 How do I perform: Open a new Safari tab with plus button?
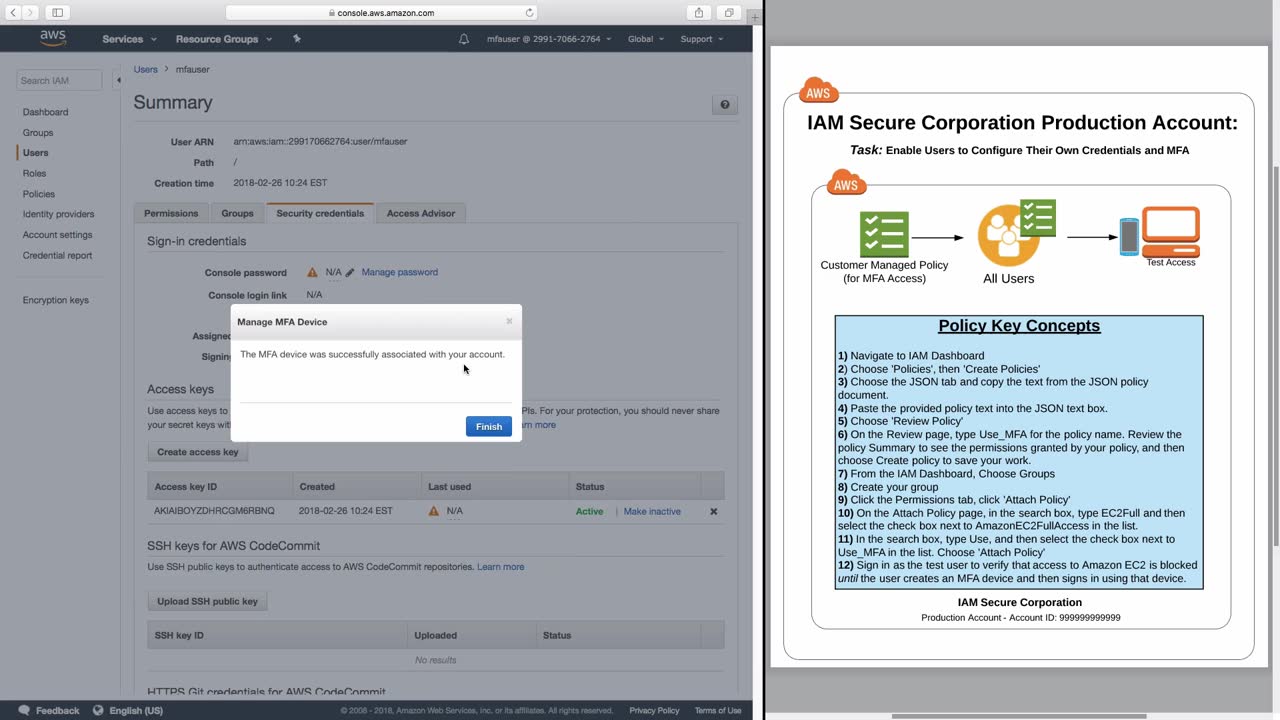click(754, 17)
